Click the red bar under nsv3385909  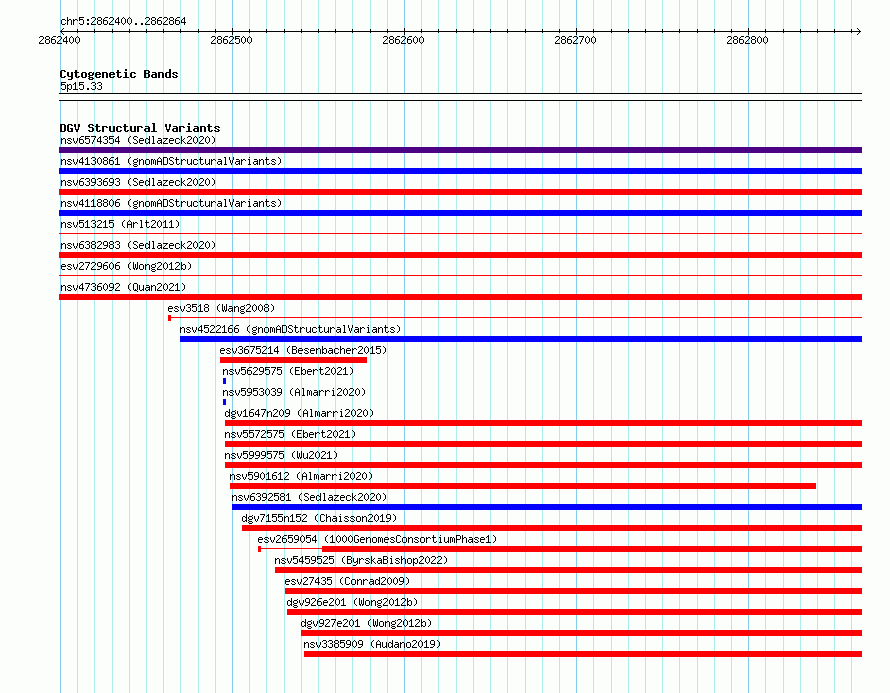tap(583, 654)
